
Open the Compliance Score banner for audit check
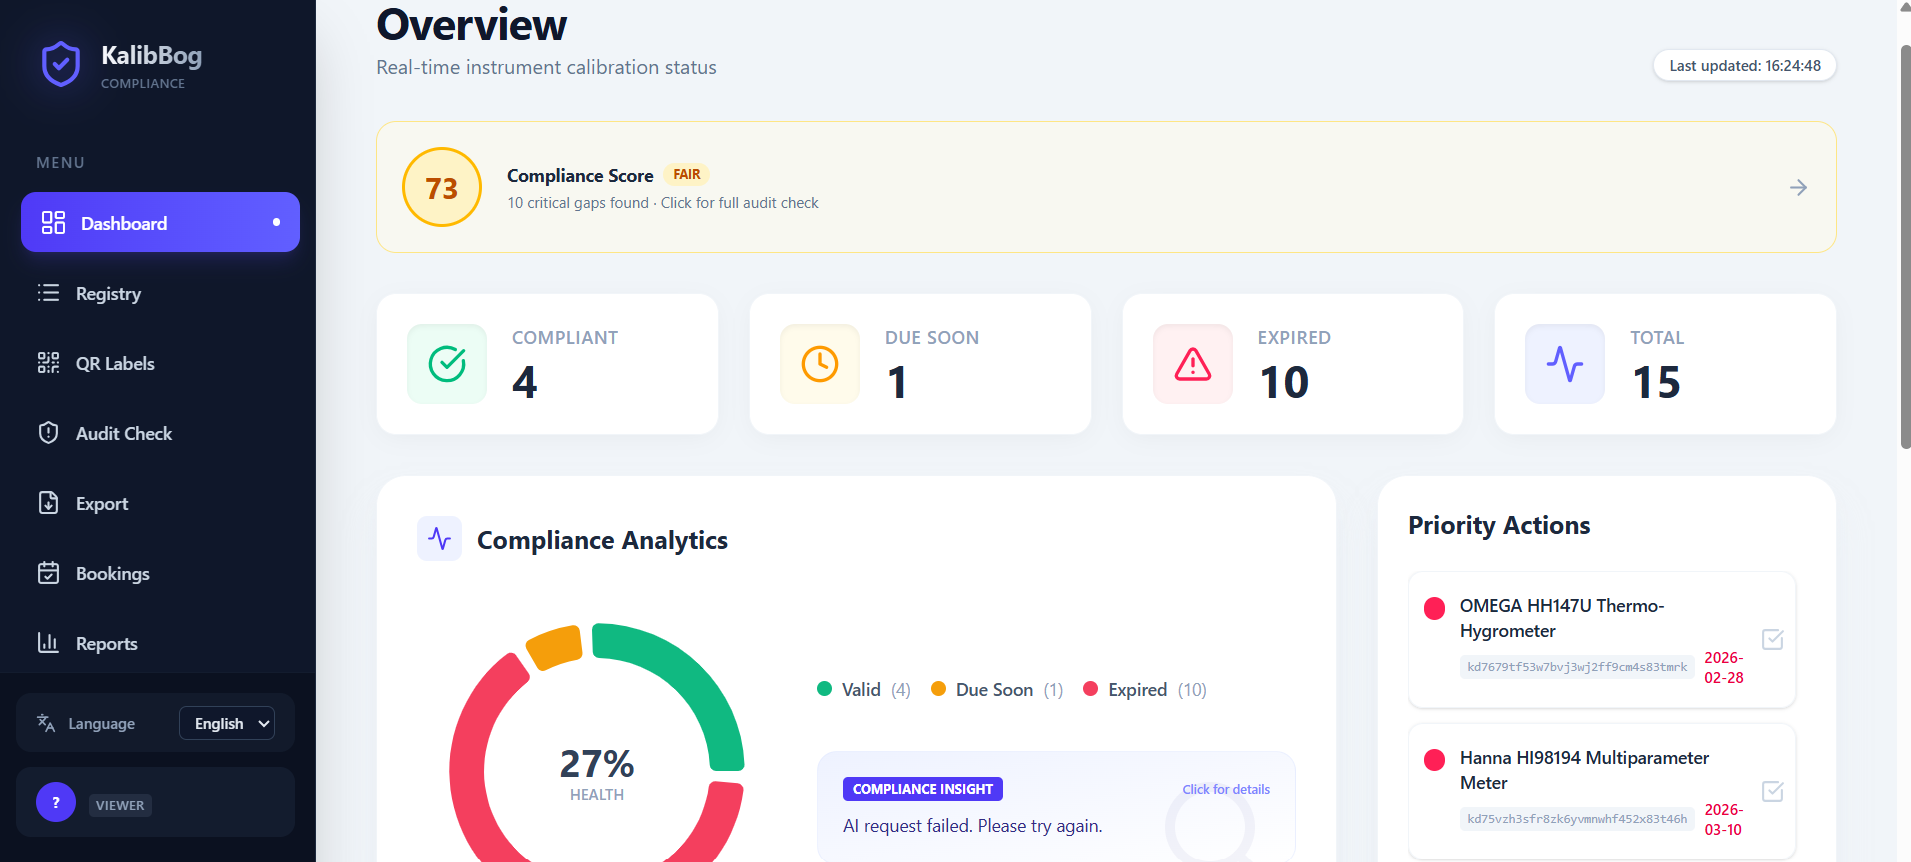tap(1106, 187)
